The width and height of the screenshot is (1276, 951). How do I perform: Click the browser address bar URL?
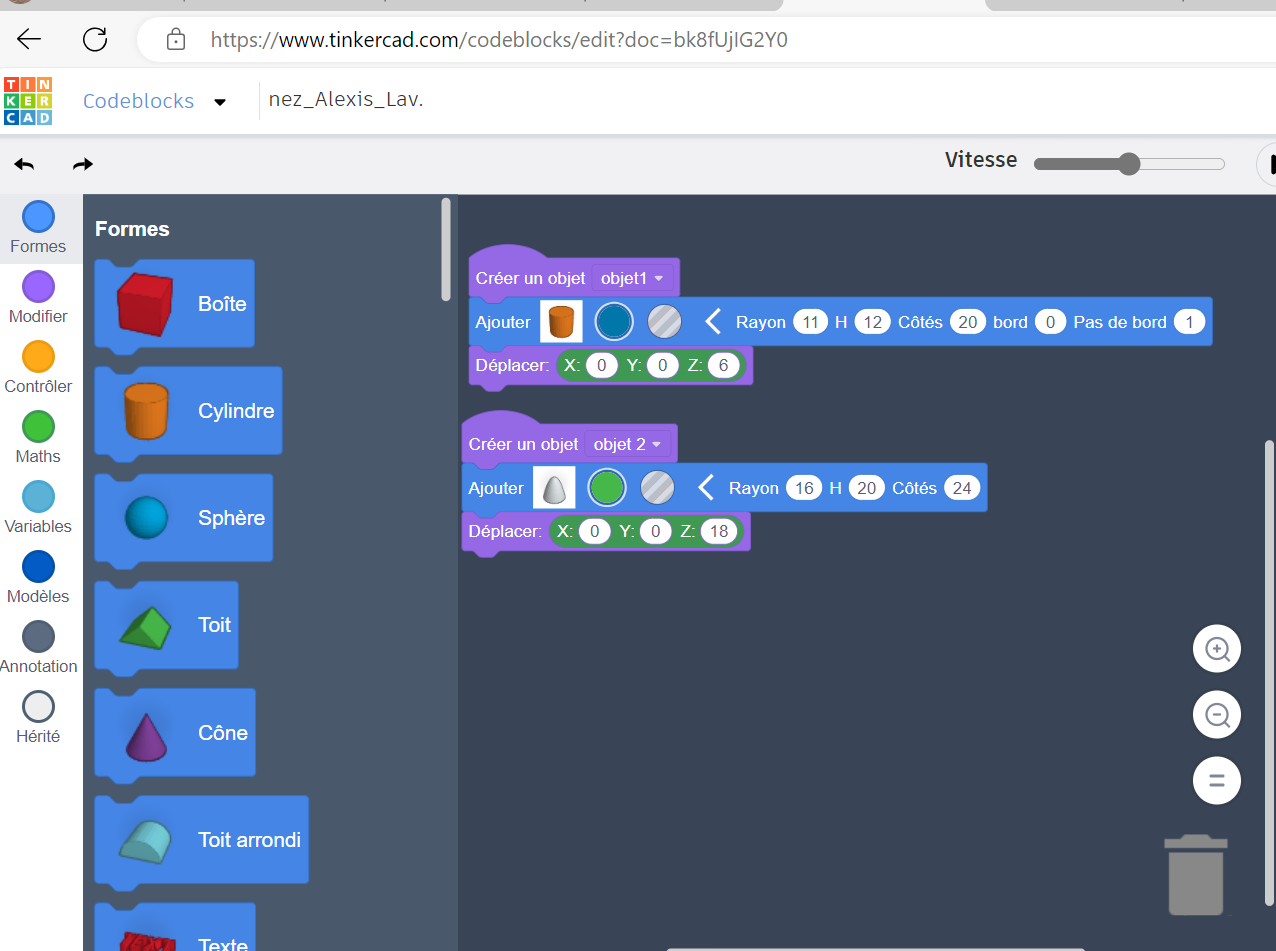point(499,40)
